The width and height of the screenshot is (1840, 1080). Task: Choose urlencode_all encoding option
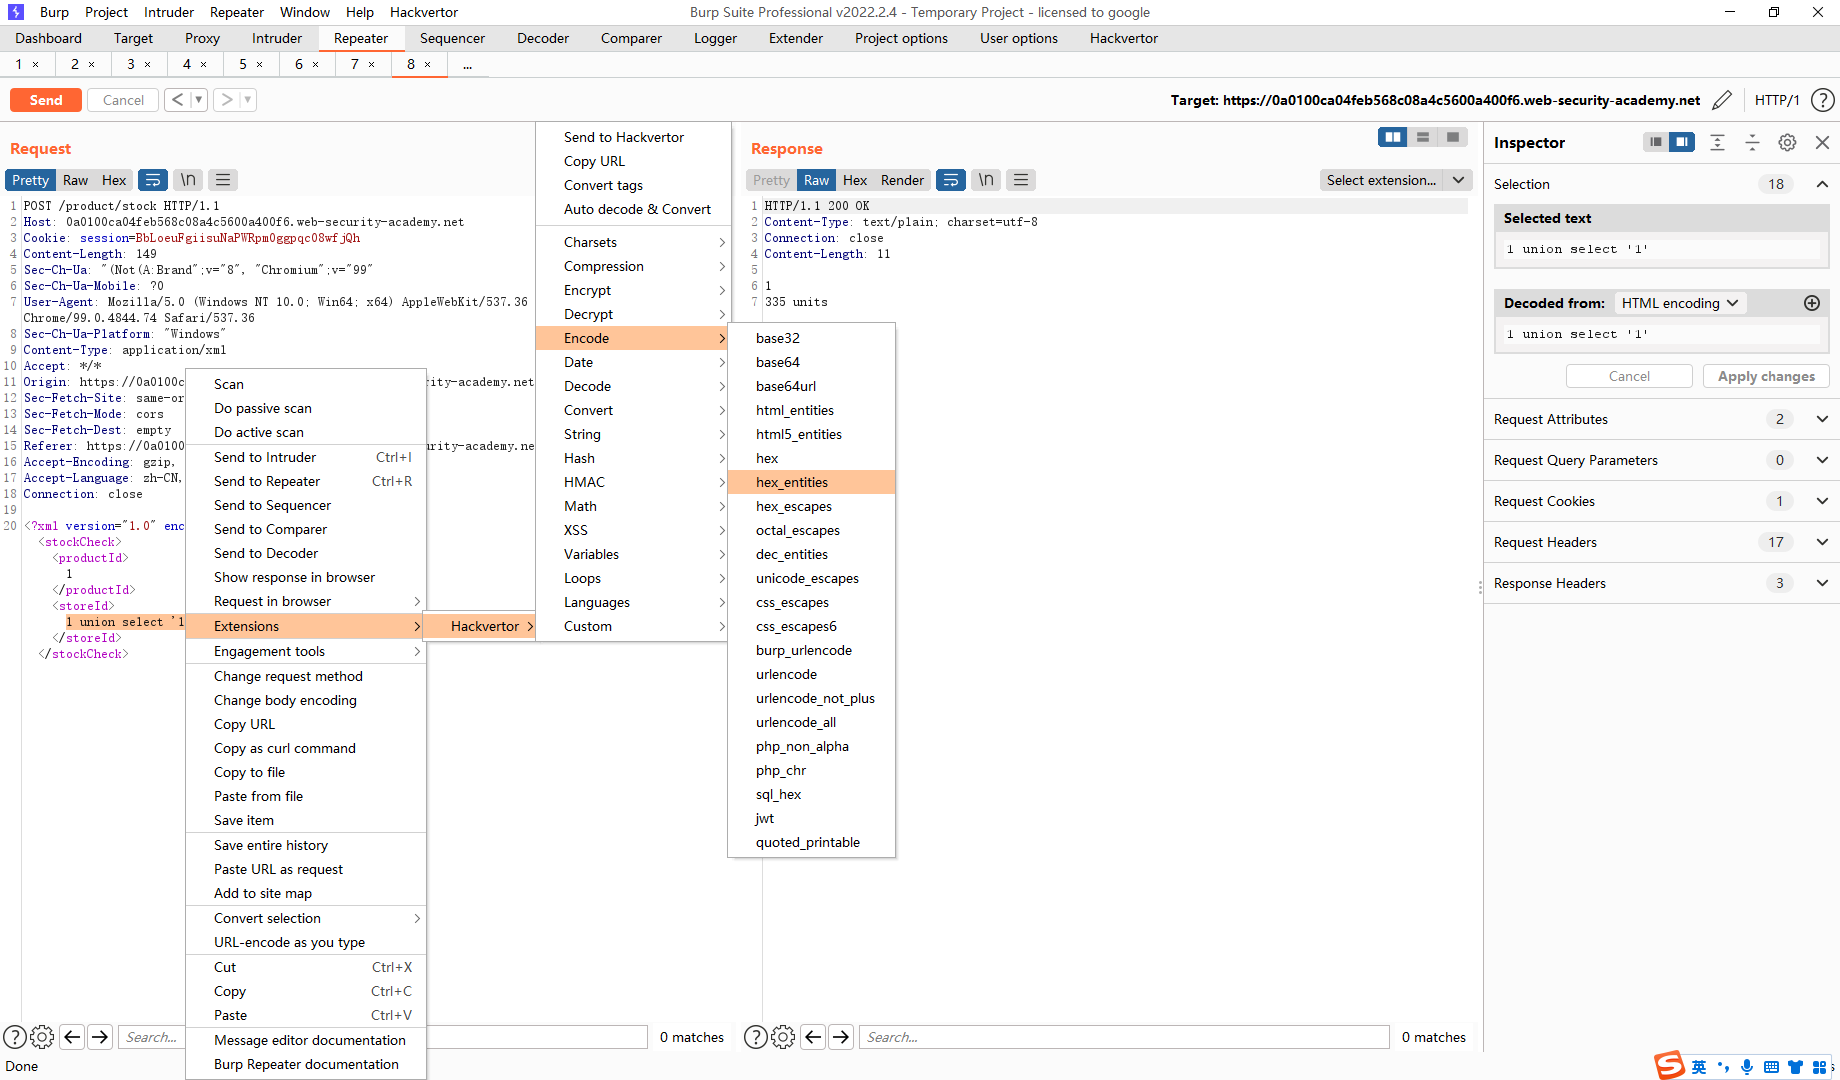pos(811,722)
